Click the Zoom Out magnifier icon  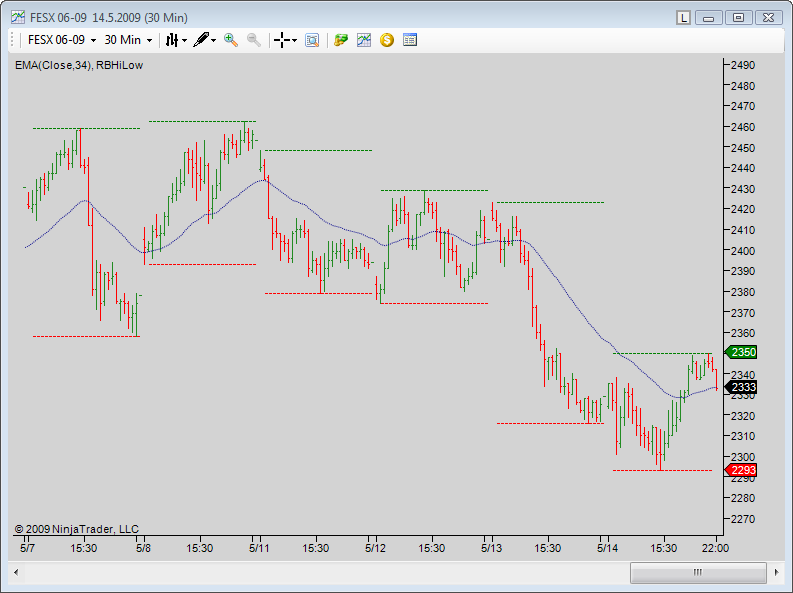coord(254,40)
